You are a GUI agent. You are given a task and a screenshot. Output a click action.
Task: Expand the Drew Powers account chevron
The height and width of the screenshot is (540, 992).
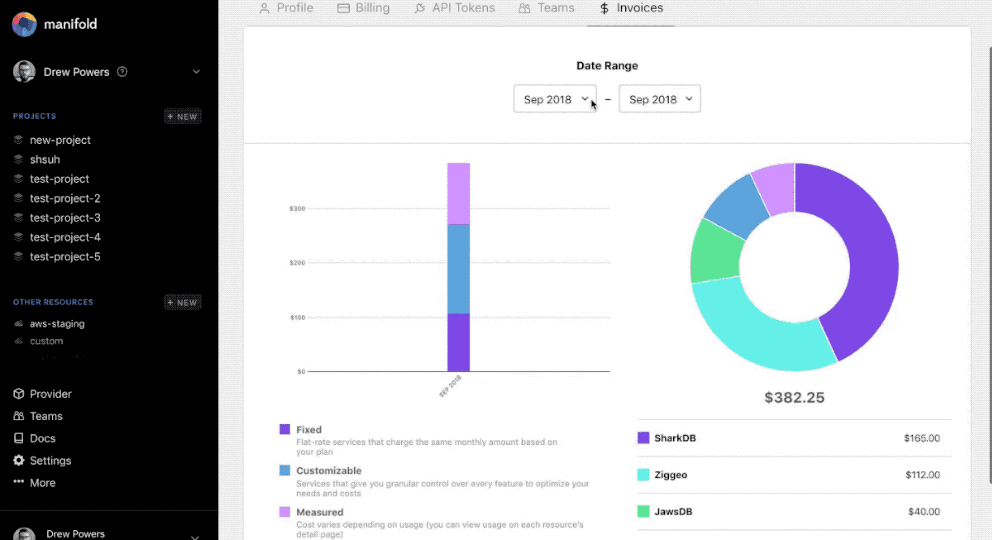[x=196, y=72]
